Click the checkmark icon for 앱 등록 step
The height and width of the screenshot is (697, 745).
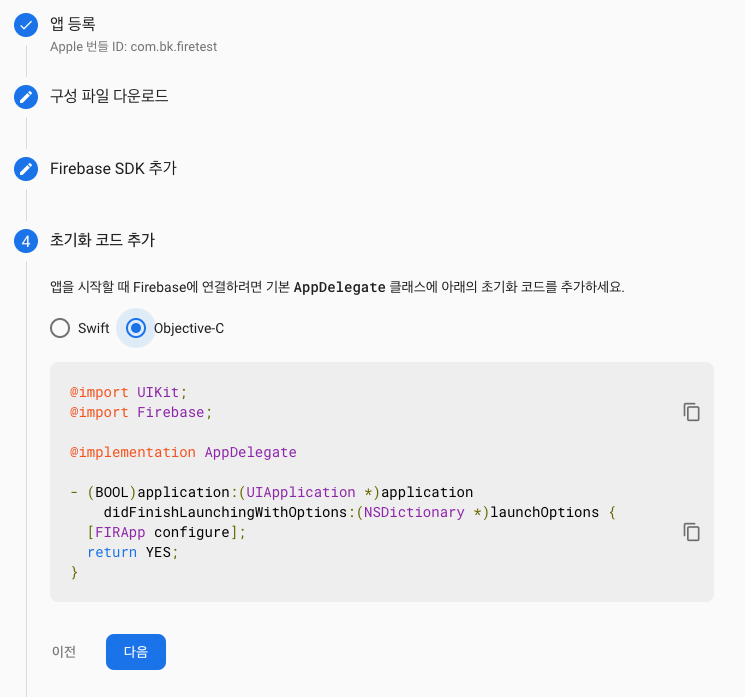pyautogui.click(x=26, y=26)
